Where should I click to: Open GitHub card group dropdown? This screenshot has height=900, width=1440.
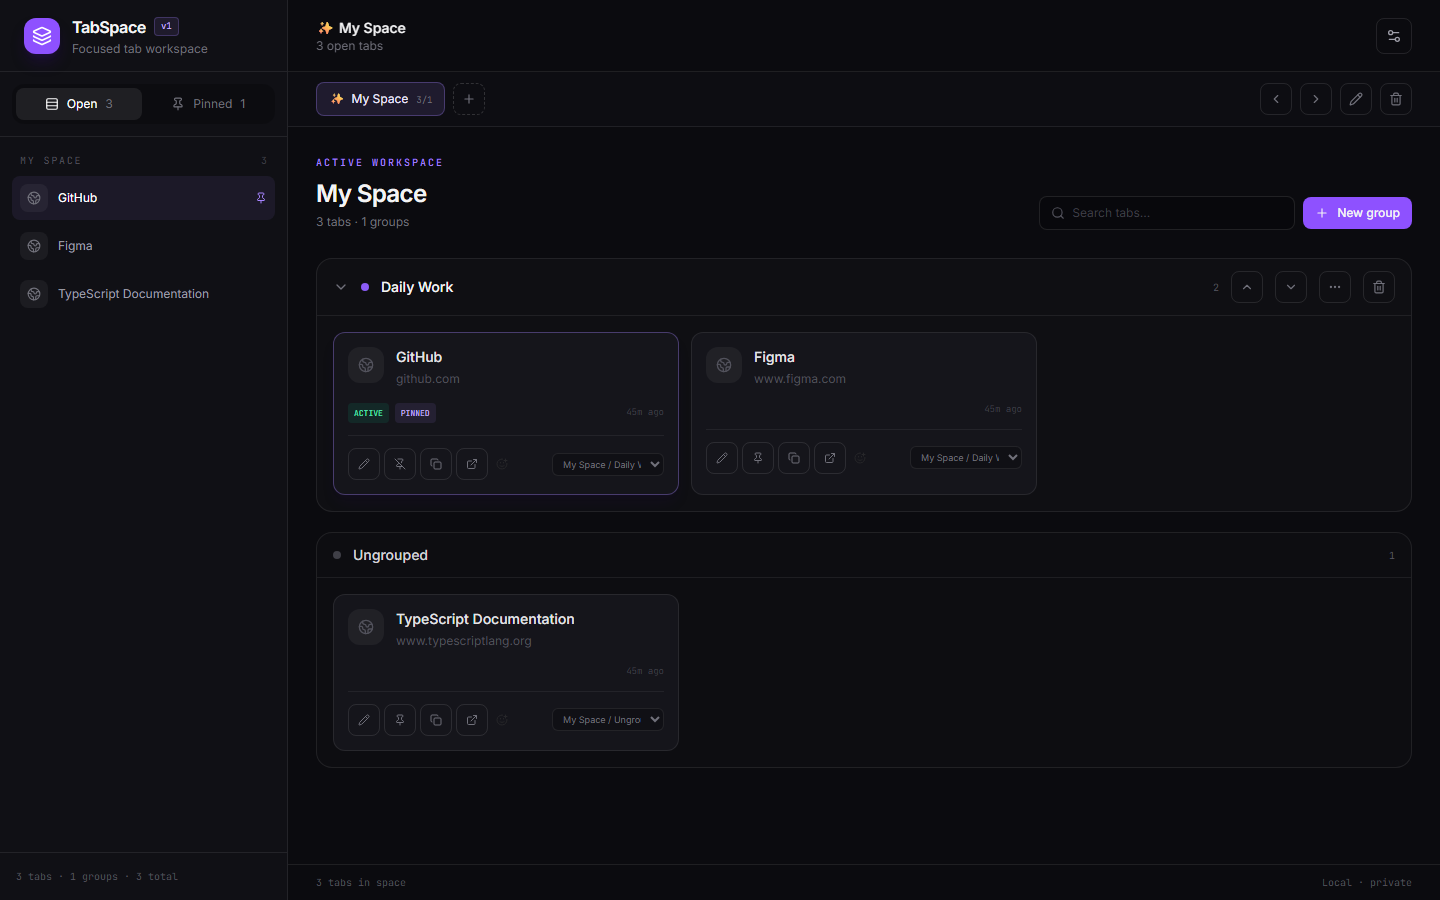[608, 464]
